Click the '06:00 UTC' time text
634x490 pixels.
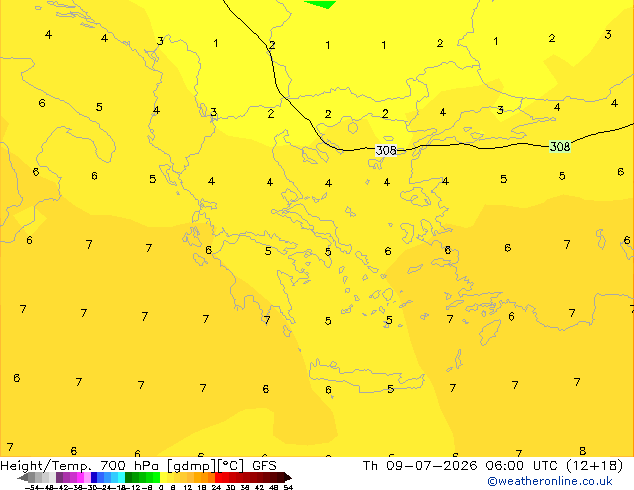[x=524, y=466]
